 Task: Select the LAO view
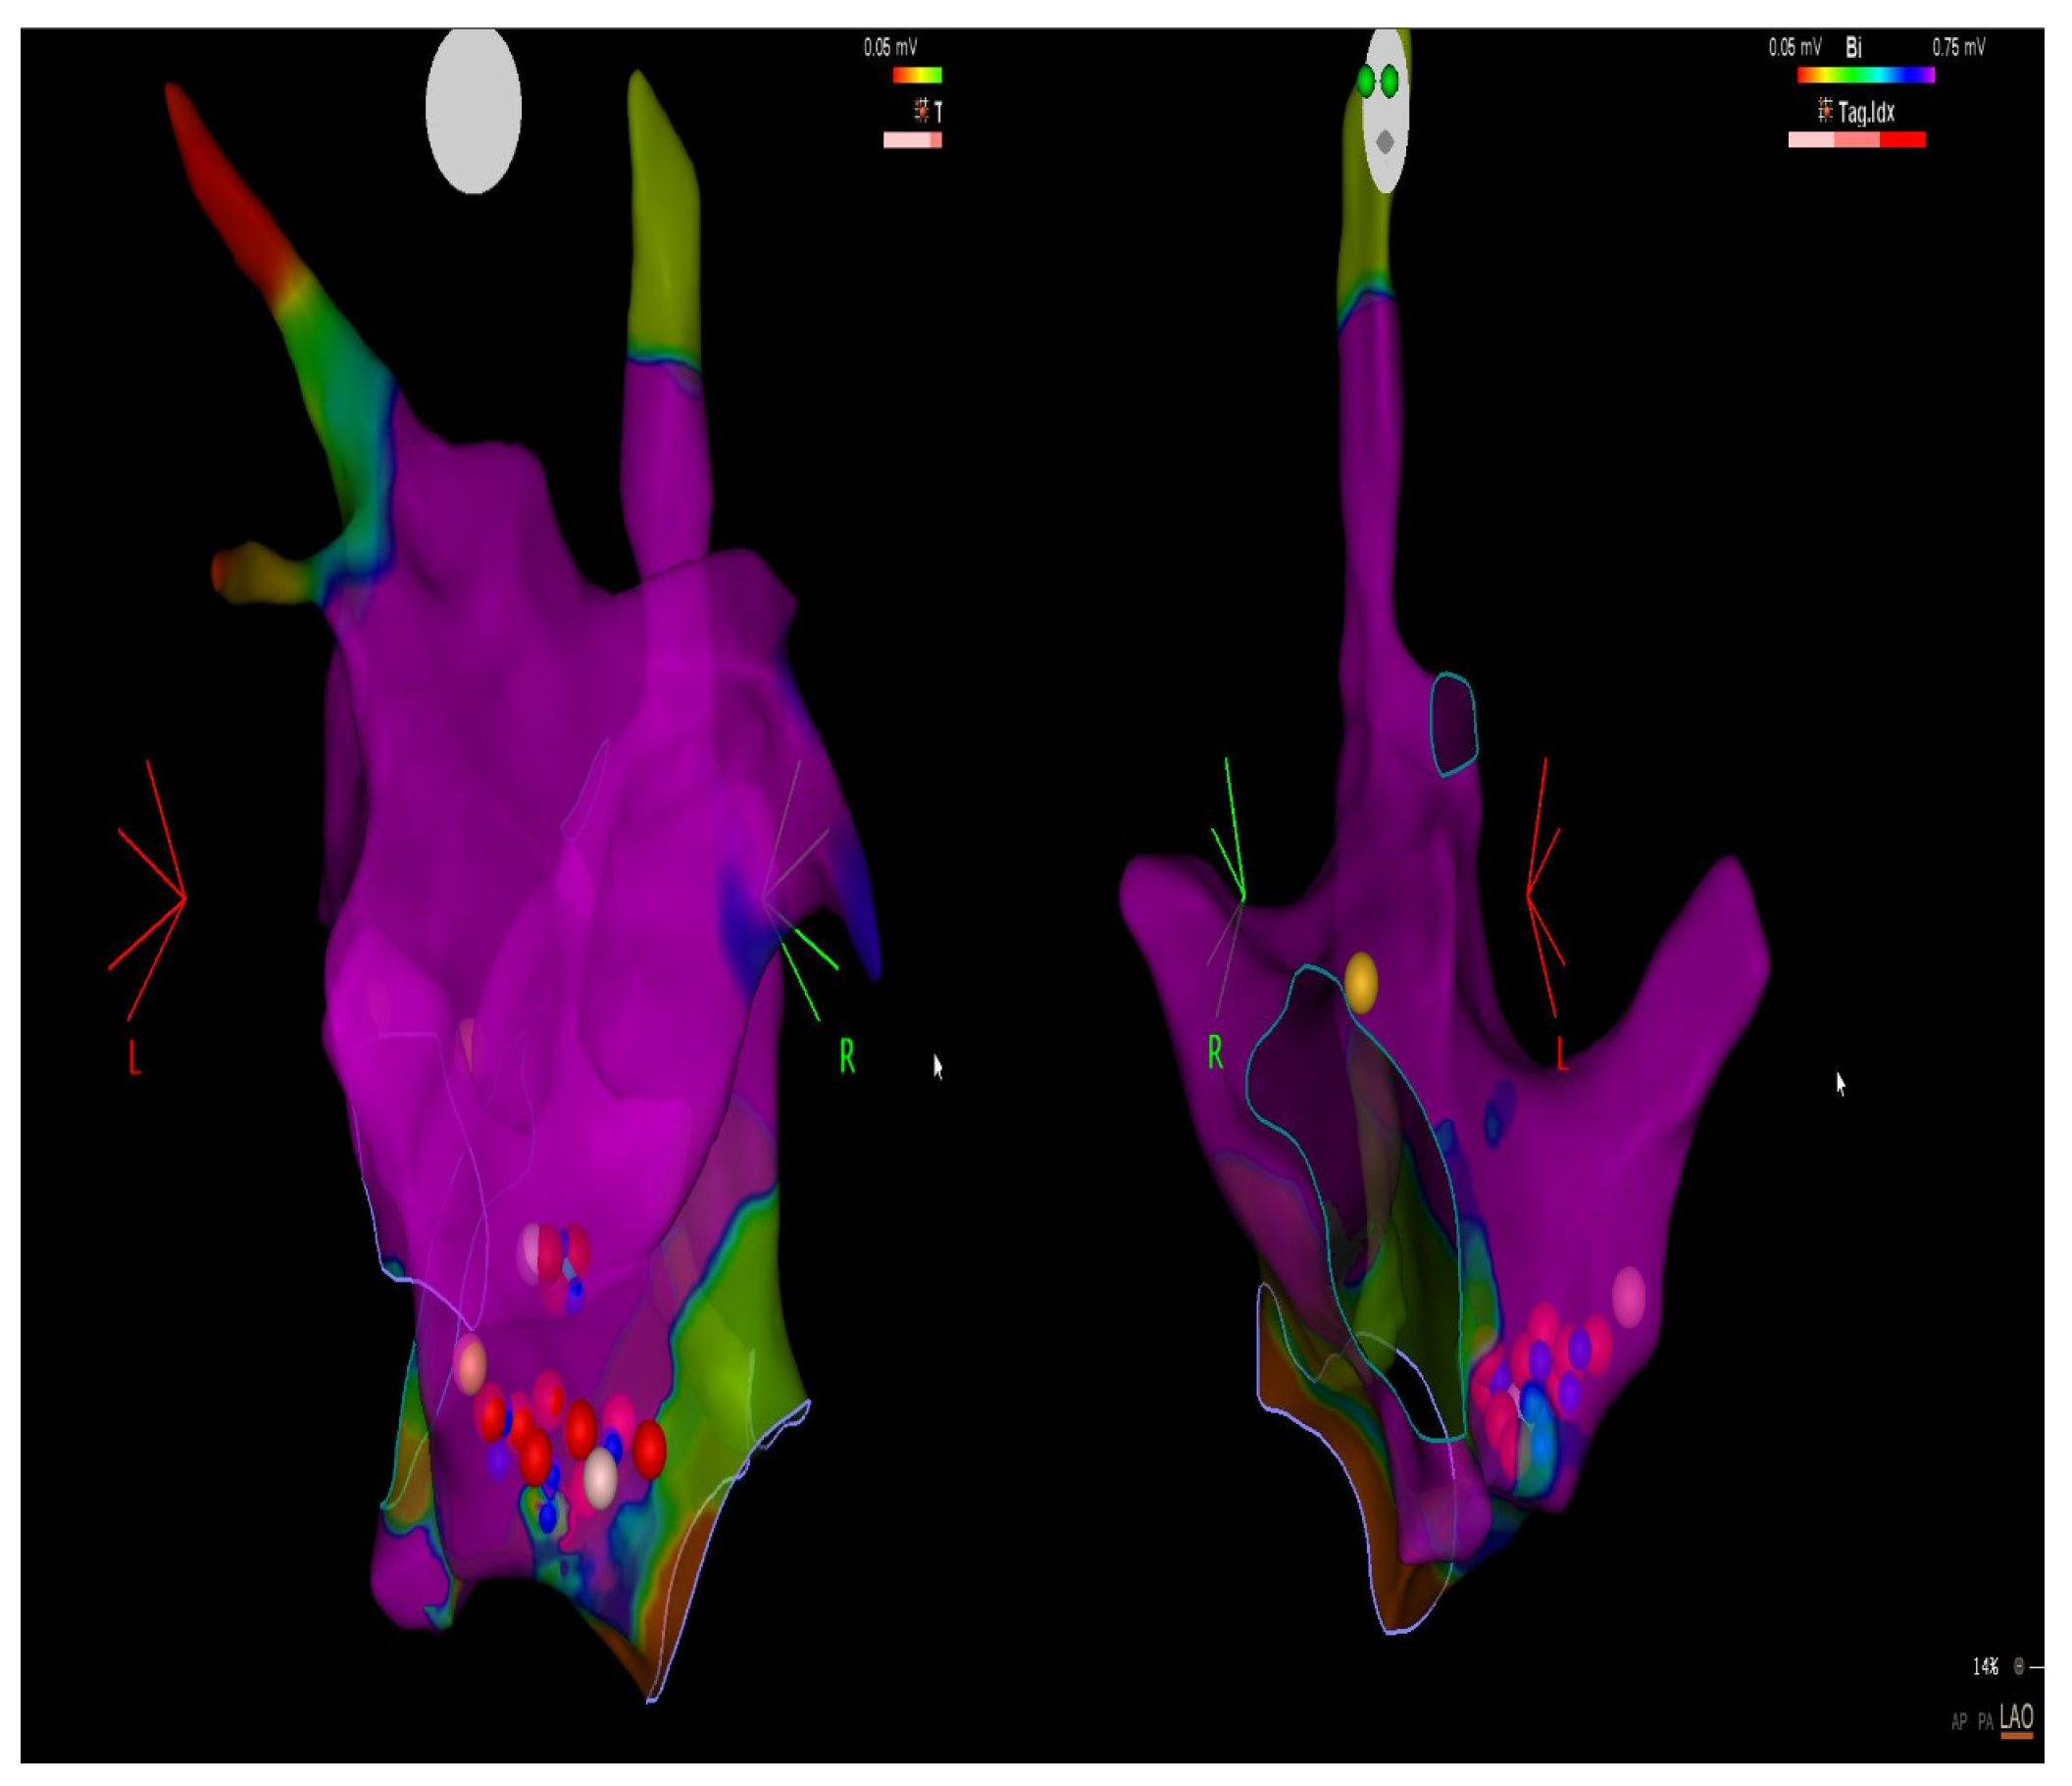tap(2016, 1718)
